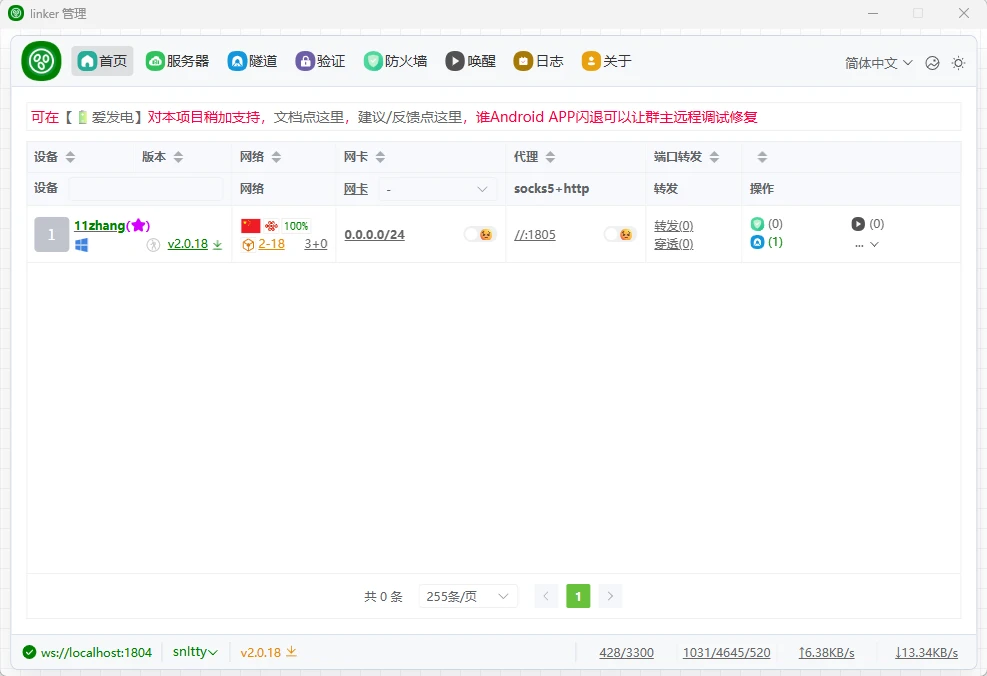The width and height of the screenshot is (987, 676).
Task: Focus the 设备 search input field
Action: [x=145, y=189]
